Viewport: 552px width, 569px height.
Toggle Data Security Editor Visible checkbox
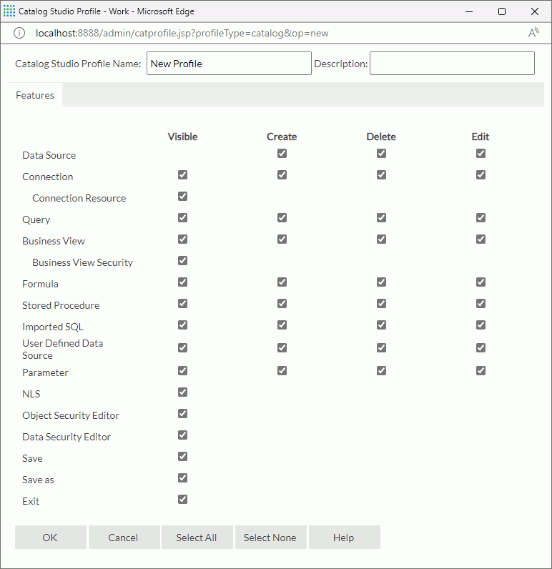point(183,435)
